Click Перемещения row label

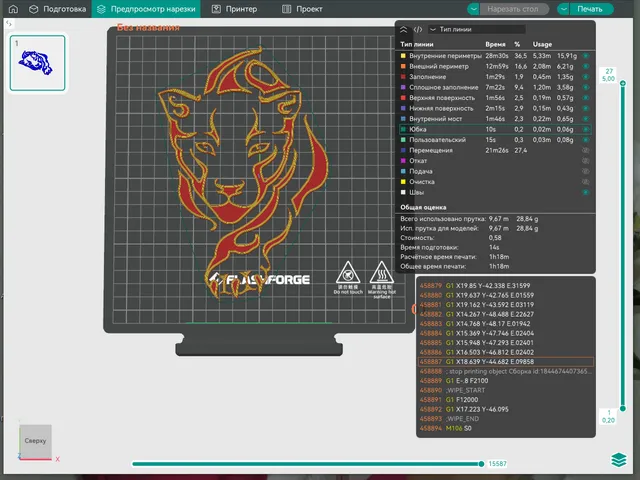[431, 150]
